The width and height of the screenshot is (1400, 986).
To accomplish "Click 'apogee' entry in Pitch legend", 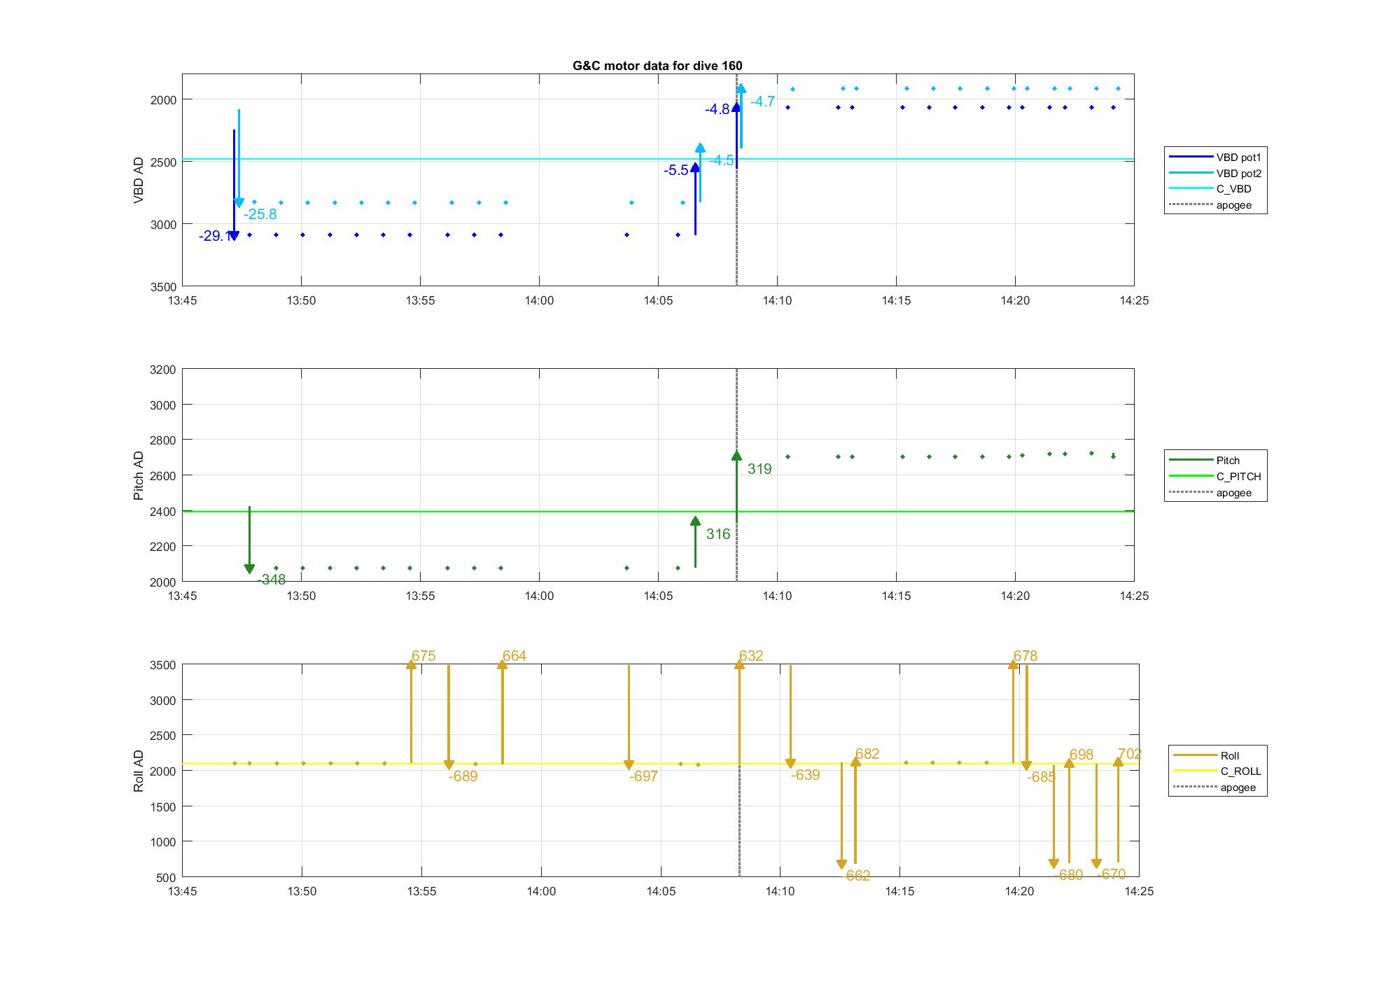I will [1210, 492].
